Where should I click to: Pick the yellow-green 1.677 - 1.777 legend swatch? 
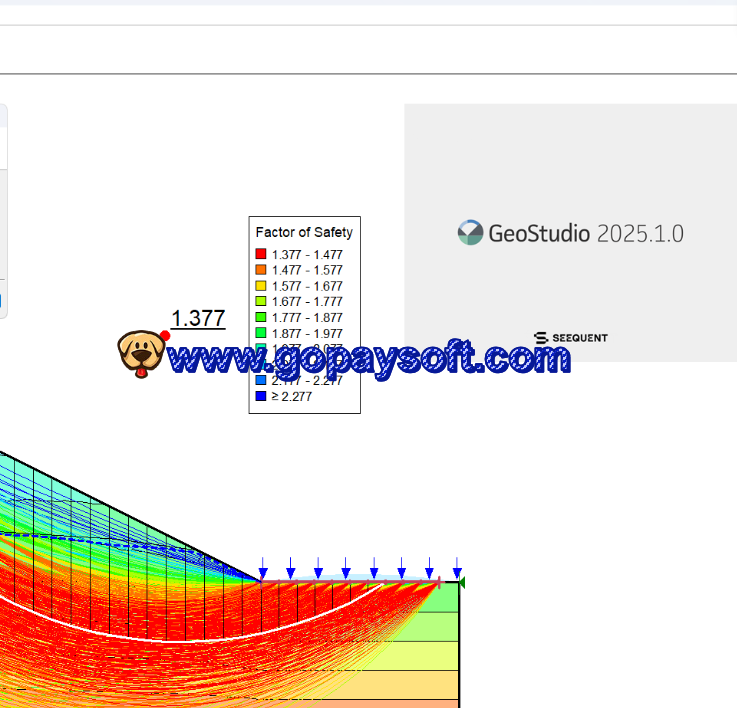click(x=261, y=301)
